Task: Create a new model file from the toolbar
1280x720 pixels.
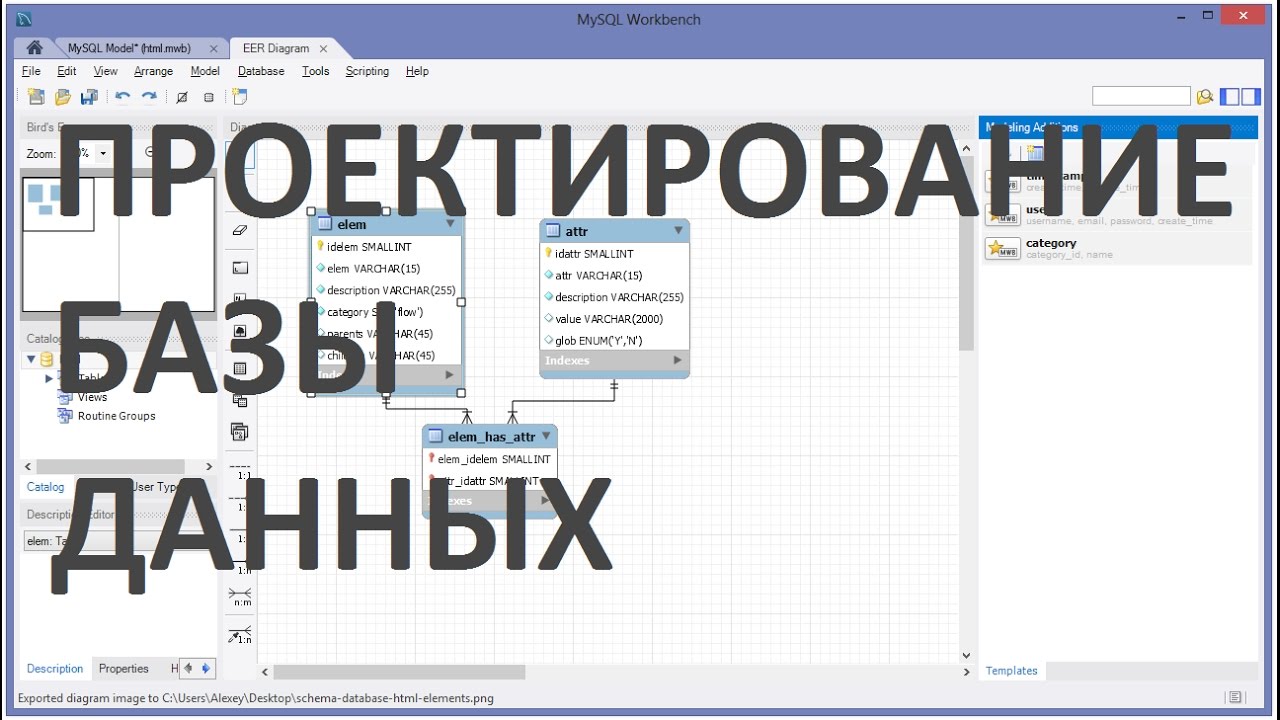Action: click(x=36, y=97)
